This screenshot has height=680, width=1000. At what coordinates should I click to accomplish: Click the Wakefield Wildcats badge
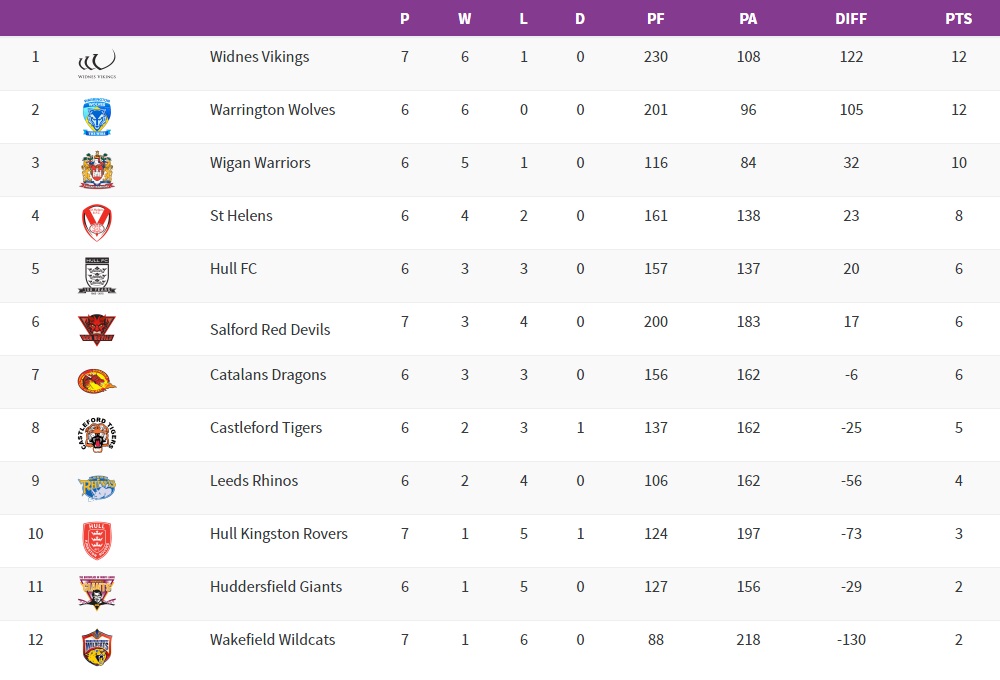(97, 647)
